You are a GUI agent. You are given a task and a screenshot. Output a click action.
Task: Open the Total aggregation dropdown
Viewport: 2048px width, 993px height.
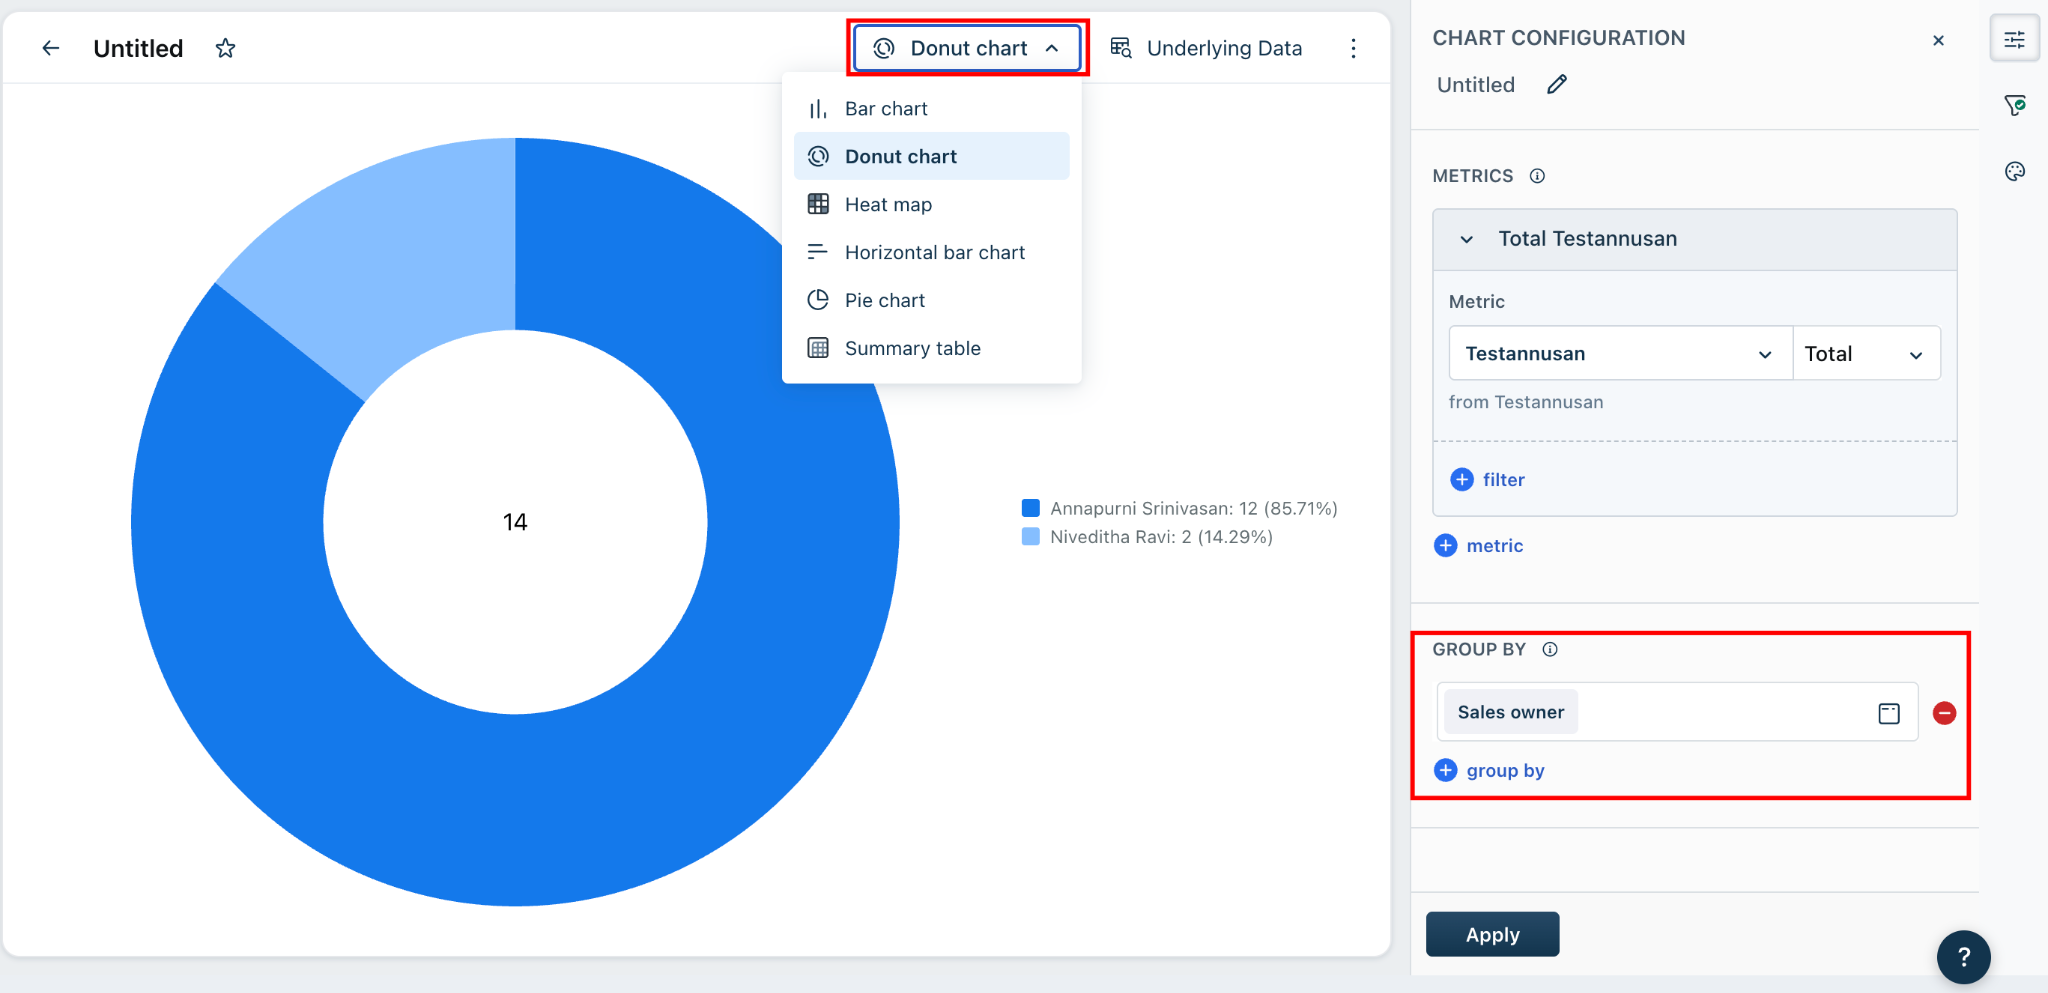(1866, 353)
